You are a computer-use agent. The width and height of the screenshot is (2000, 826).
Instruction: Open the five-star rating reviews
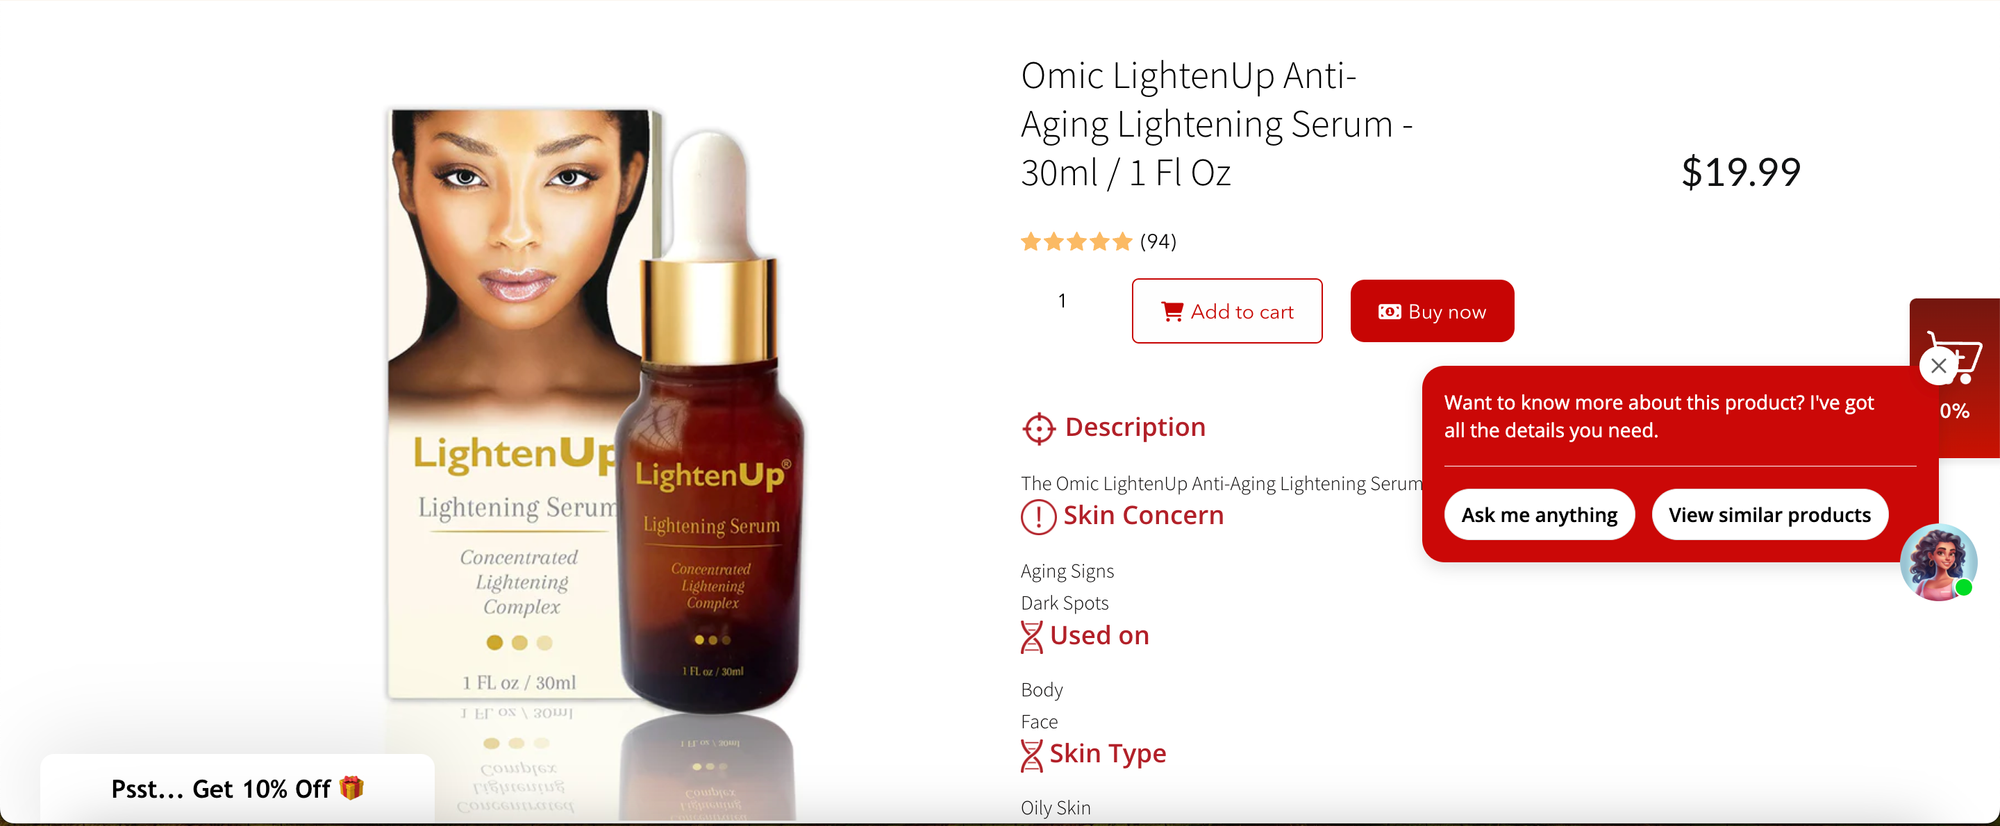[x=1076, y=242]
